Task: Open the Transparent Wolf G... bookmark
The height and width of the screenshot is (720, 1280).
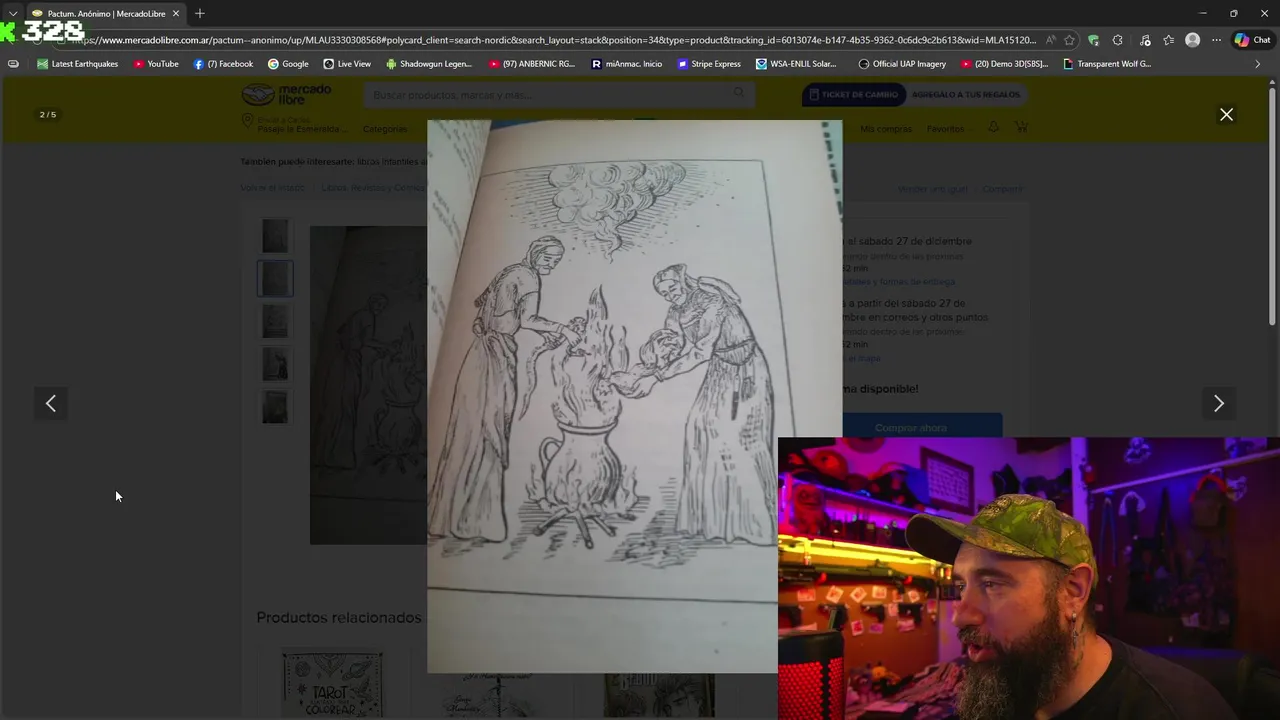Action: coord(1107,64)
